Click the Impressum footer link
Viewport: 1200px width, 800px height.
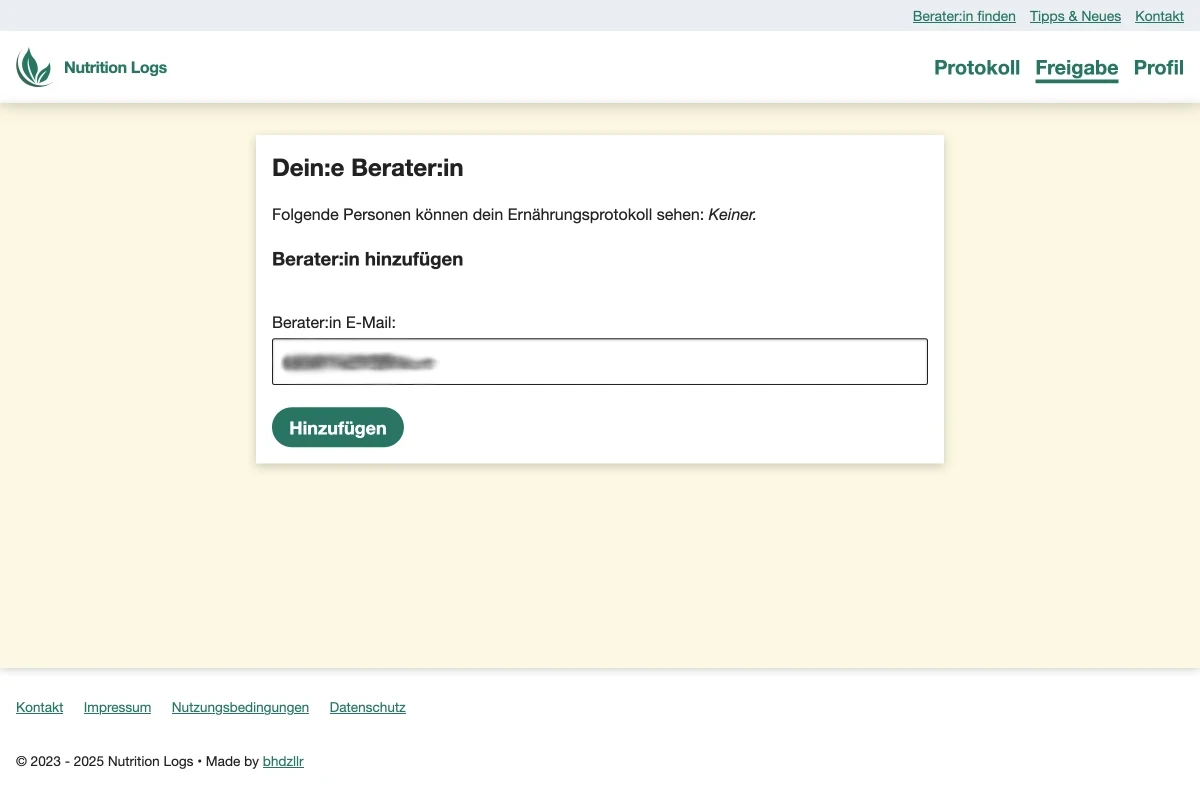coord(117,707)
